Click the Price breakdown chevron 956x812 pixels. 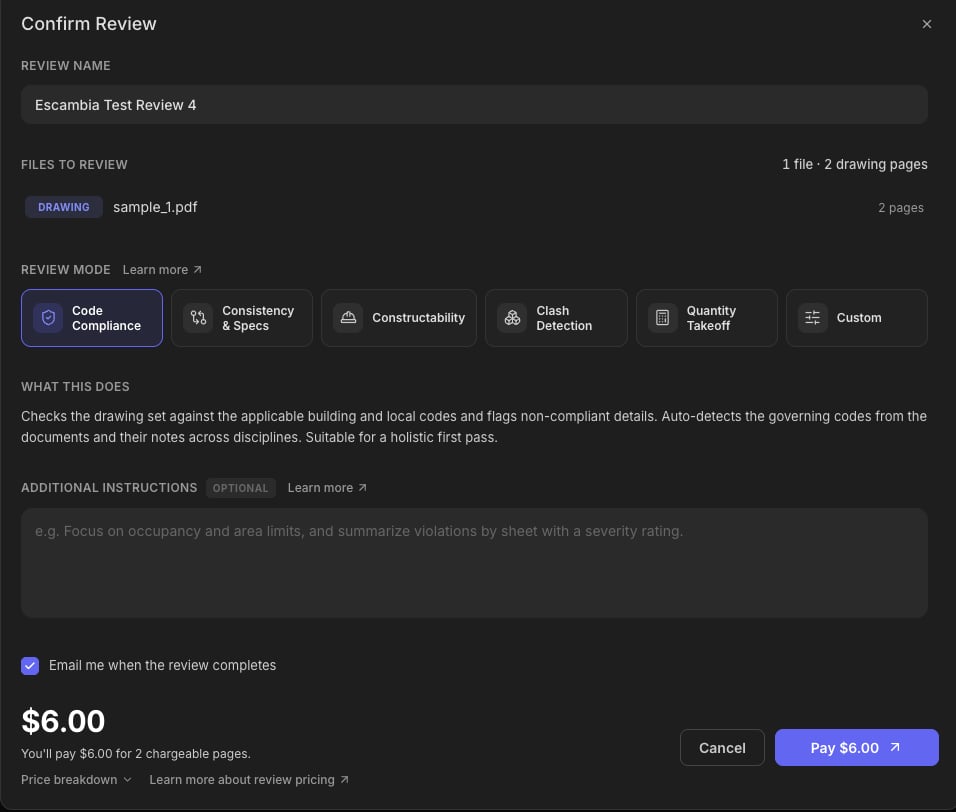click(x=127, y=780)
